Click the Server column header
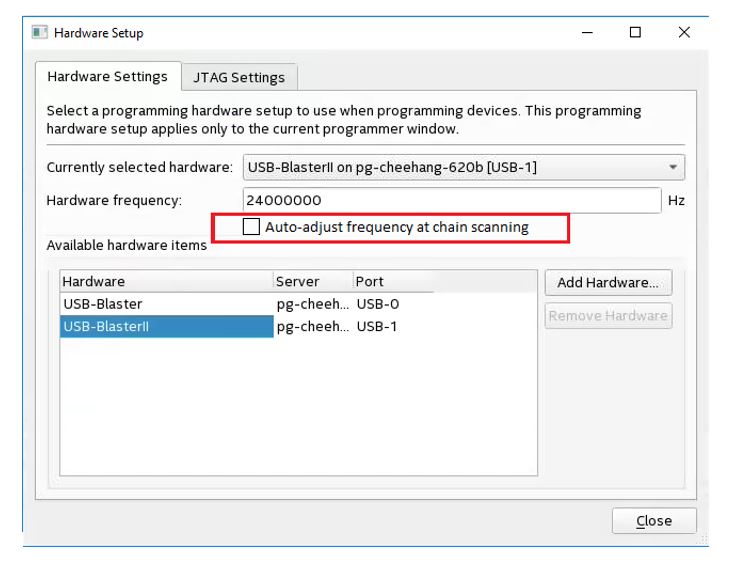Image resolution: width=731 pixels, height=564 pixels. [x=313, y=282]
